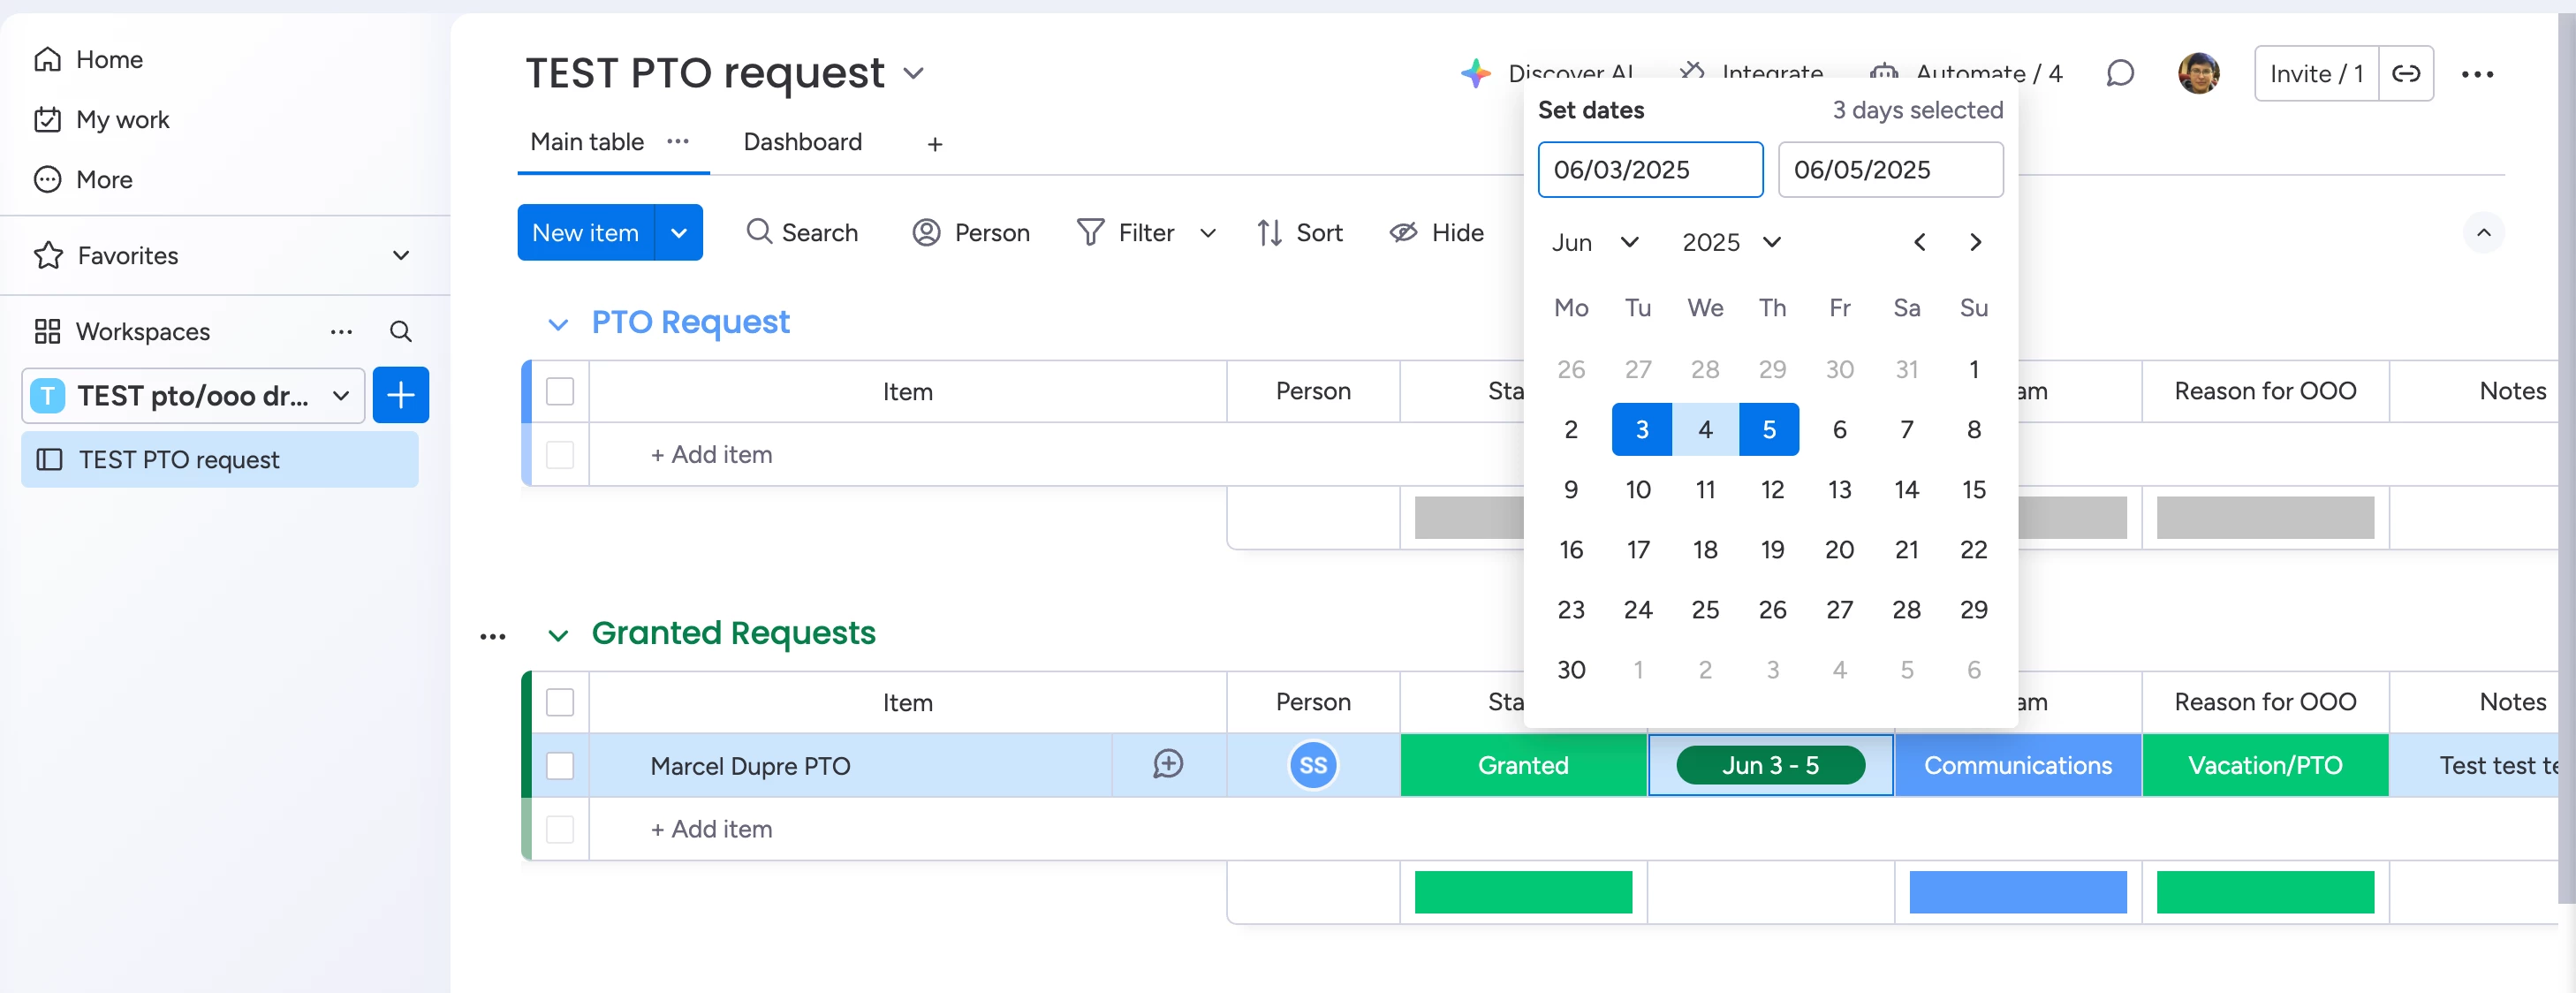Open Granted Requests group options dots

point(493,636)
